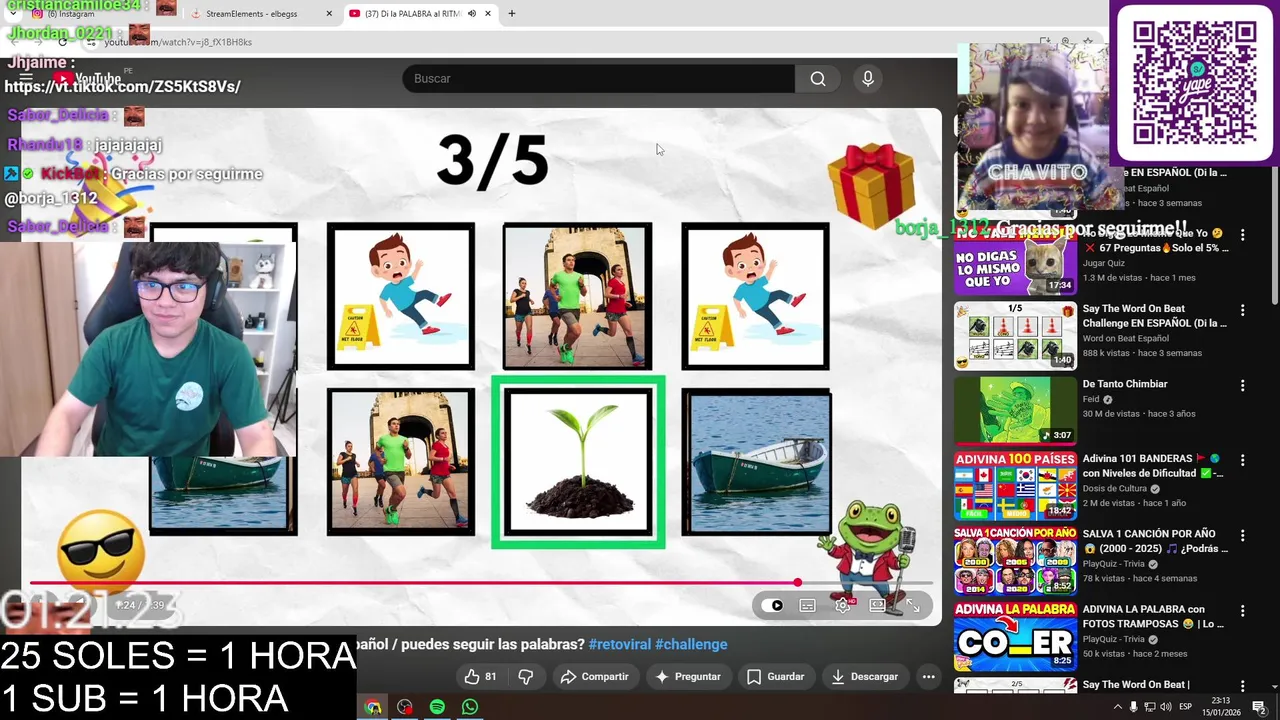Toggle the autoplay switch in player
Screen dimensions: 1280x720
click(x=773, y=605)
